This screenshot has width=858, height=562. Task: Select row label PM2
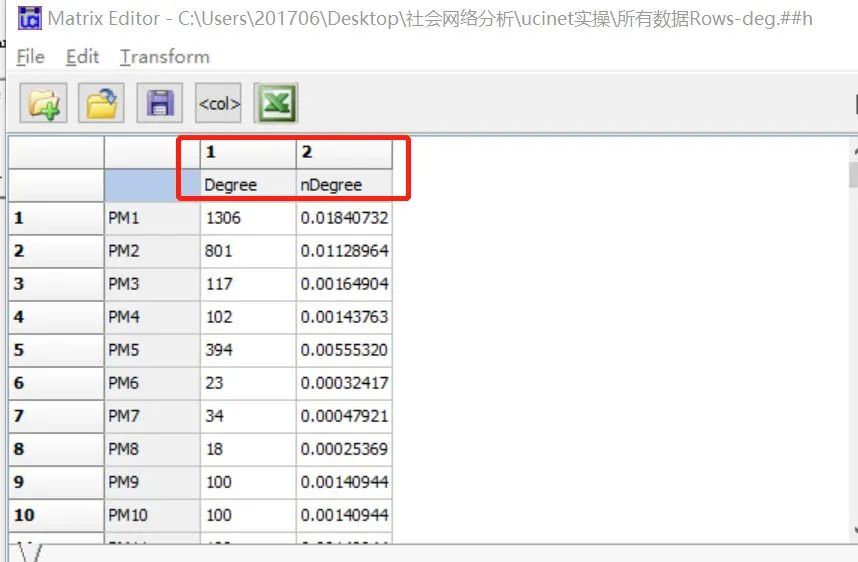pos(152,251)
